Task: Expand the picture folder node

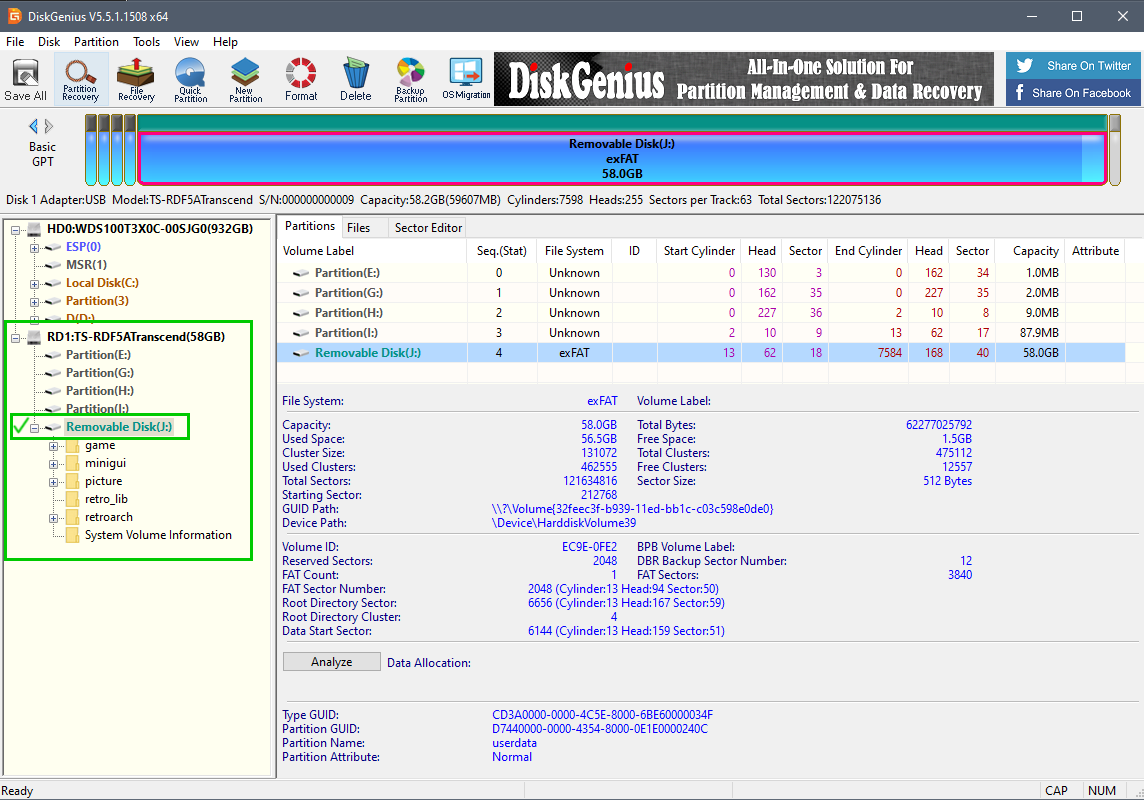Action: [x=53, y=482]
